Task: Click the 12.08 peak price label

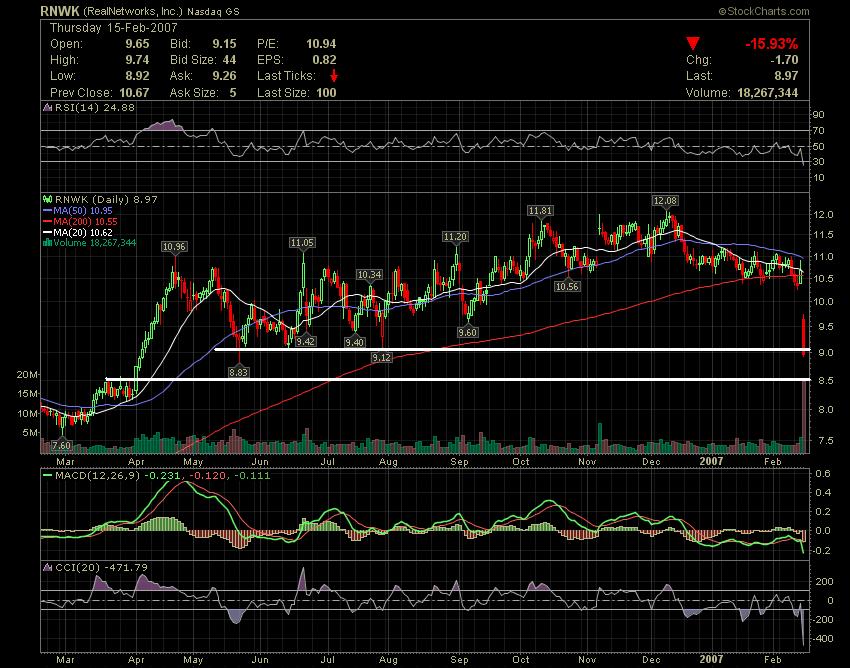Action: (665, 201)
